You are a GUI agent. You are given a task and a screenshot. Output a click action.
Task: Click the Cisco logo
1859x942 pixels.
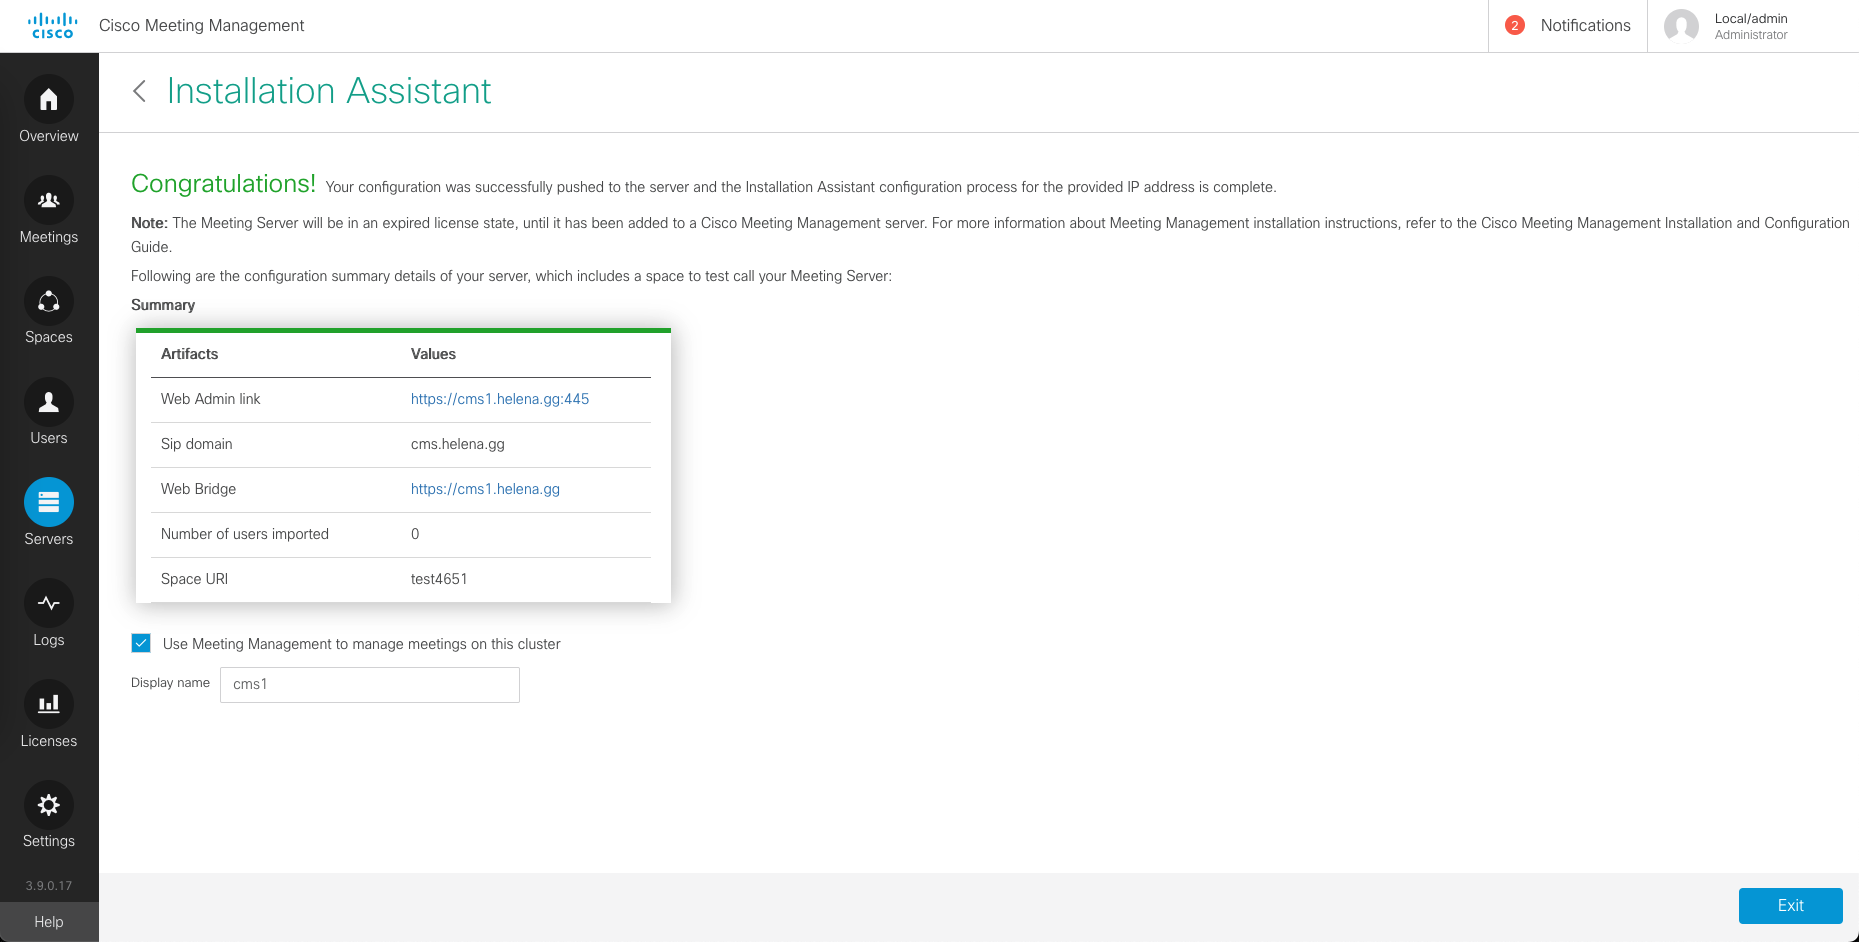(52, 26)
